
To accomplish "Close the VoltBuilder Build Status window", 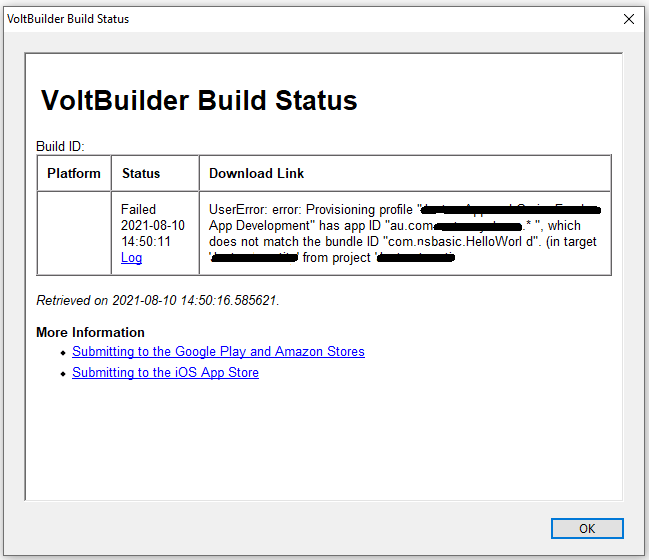I will (x=629, y=19).
